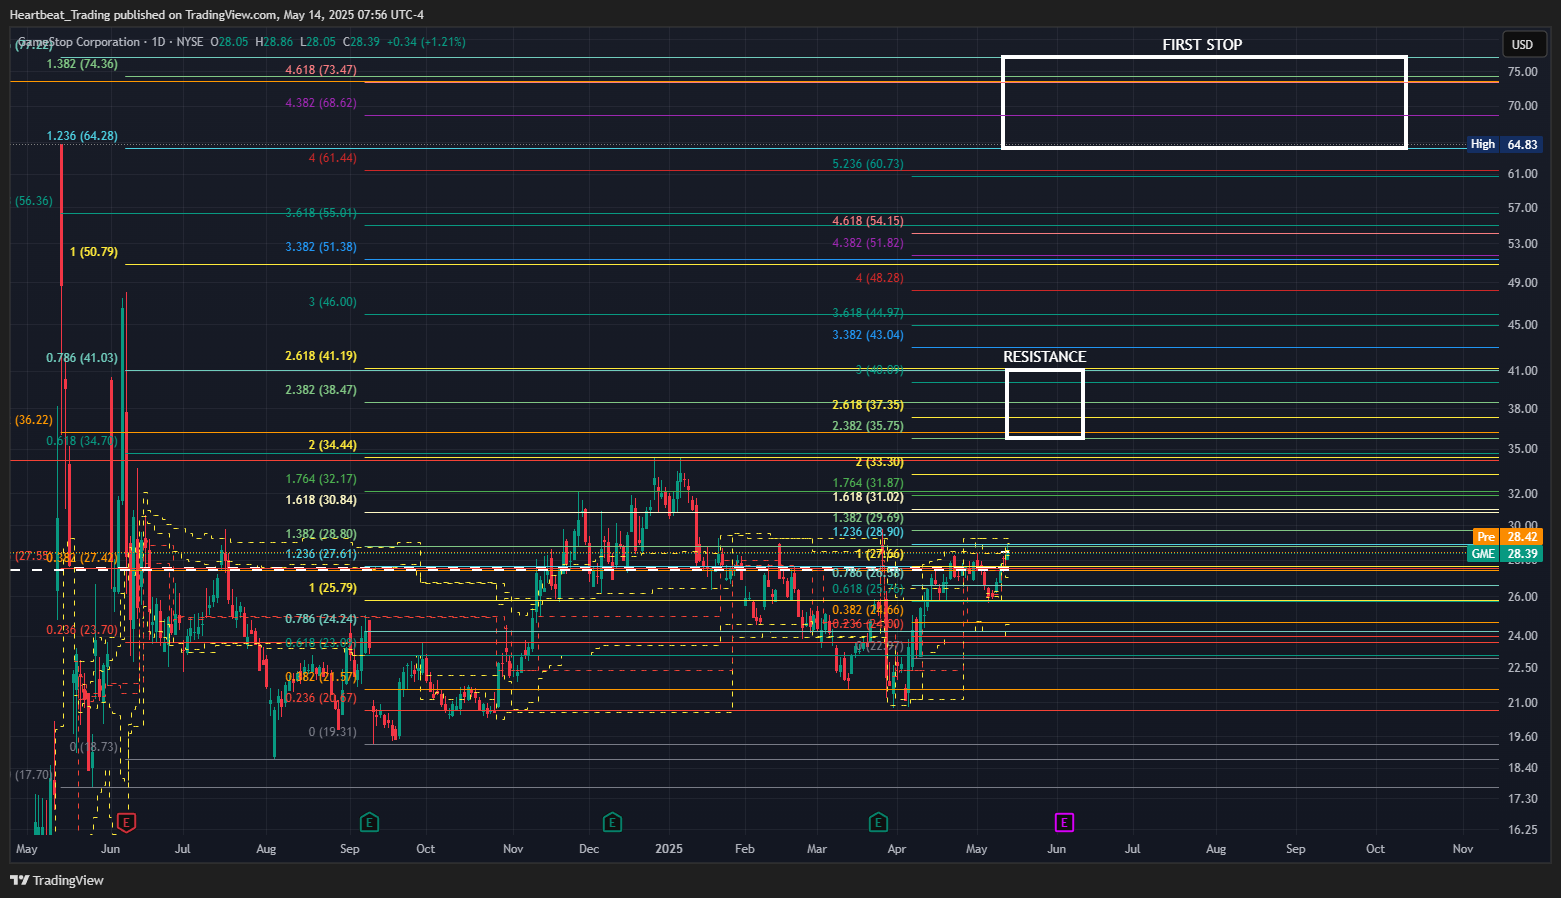Click the Aug label on the 2025 side of the time axis
The width and height of the screenshot is (1561, 898).
click(1216, 849)
